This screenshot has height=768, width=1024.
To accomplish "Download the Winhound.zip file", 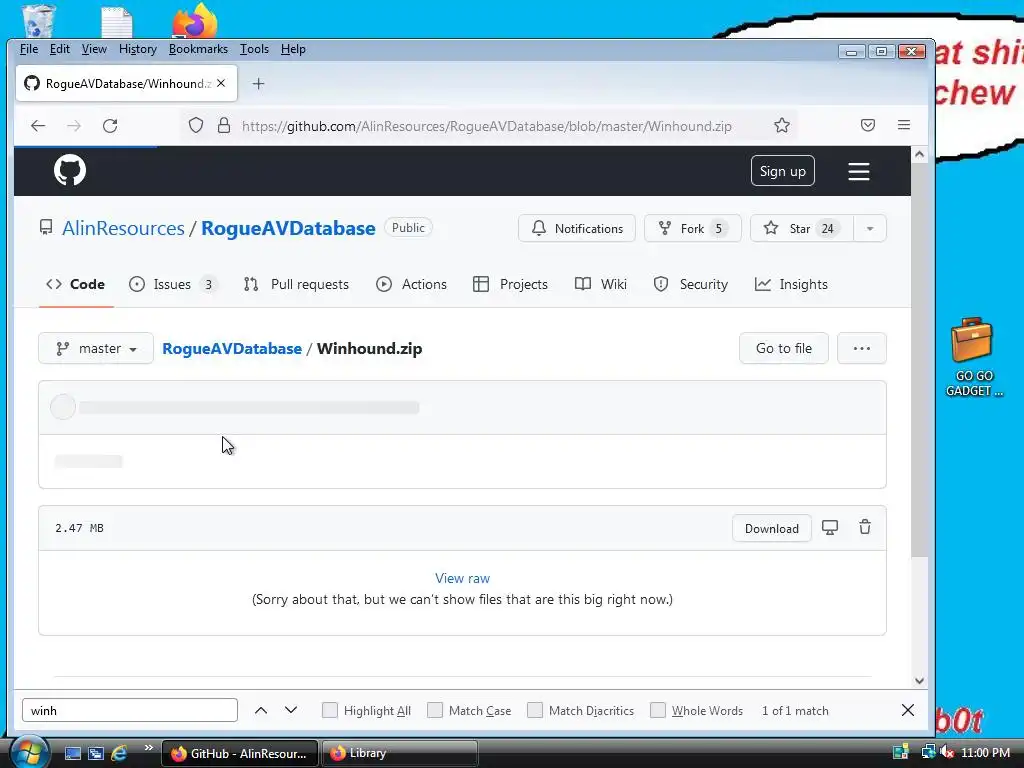I will click(x=771, y=528).
